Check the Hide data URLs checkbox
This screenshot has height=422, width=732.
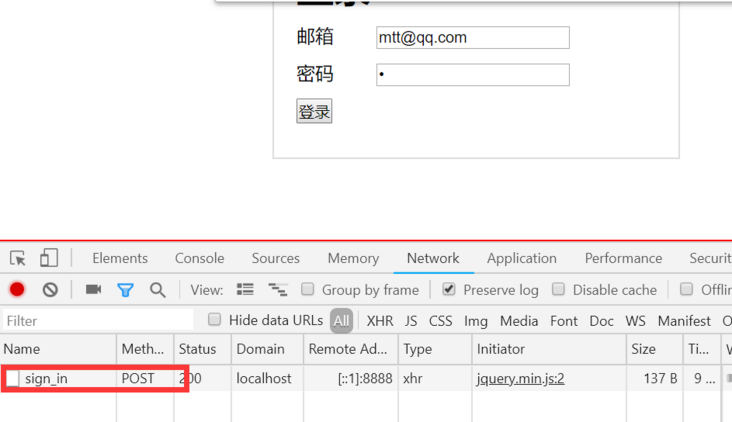[x=214, y=319]
